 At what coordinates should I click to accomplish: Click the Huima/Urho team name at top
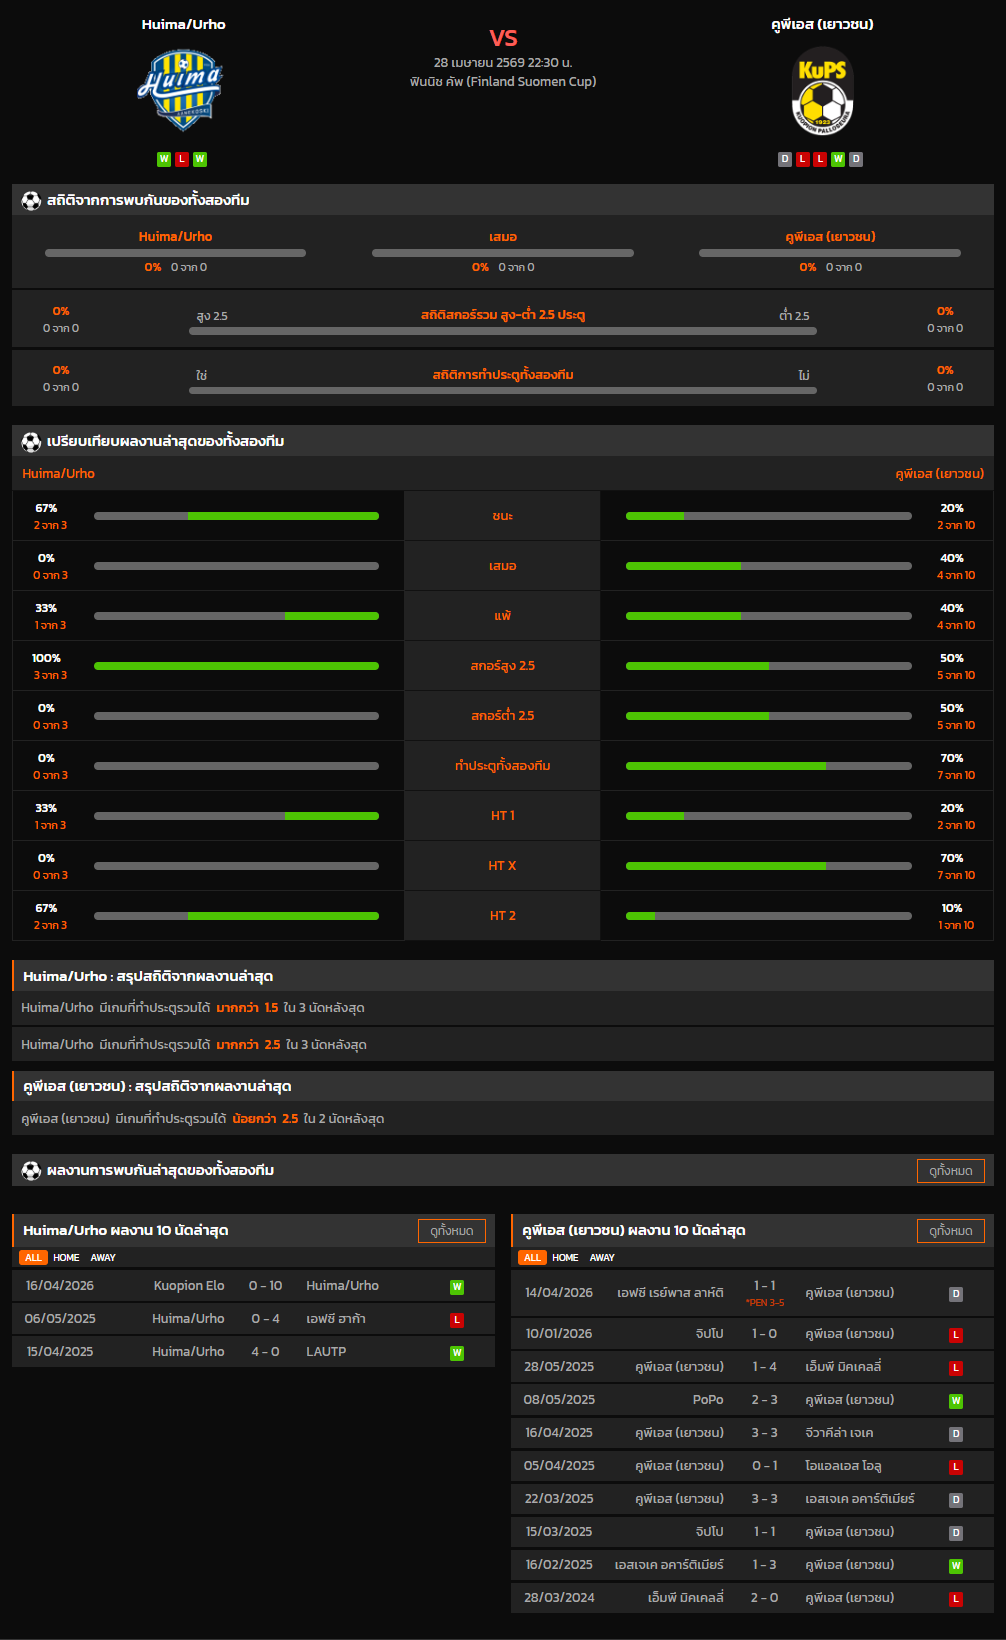click(x=183, y=24)
